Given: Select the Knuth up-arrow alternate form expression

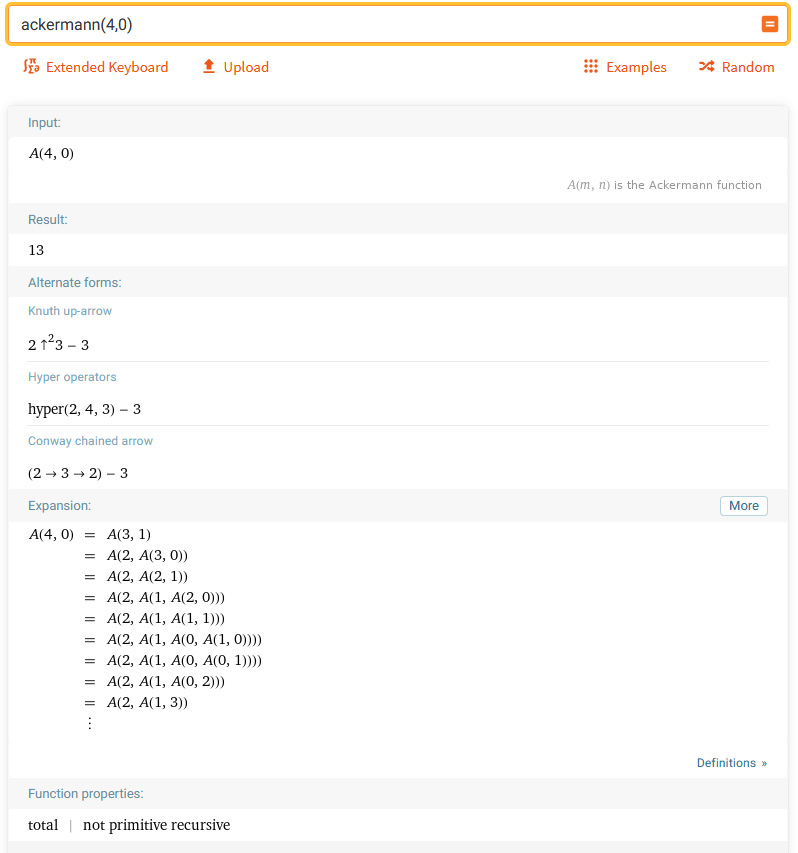Looking at the screenshot, I should pos(59,344).
